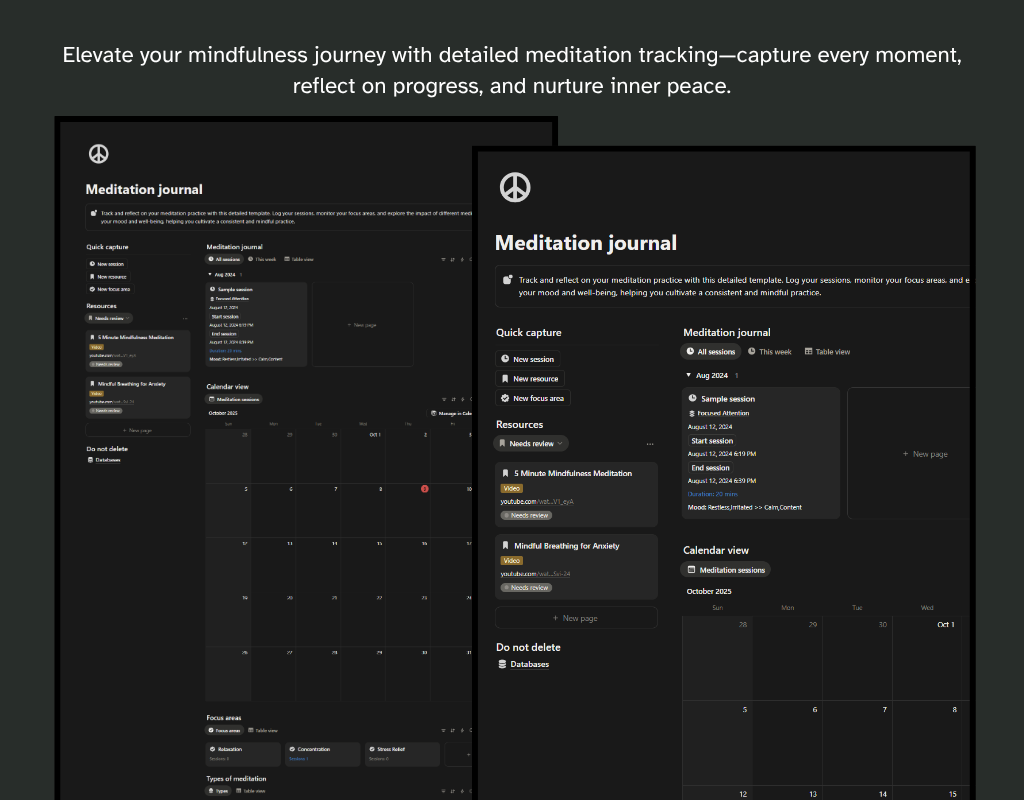Click the sort icon in the background Calendar view toolbar
This screenshot has width=1024, height=800.
pyautogui.click(x=453, y=399)
